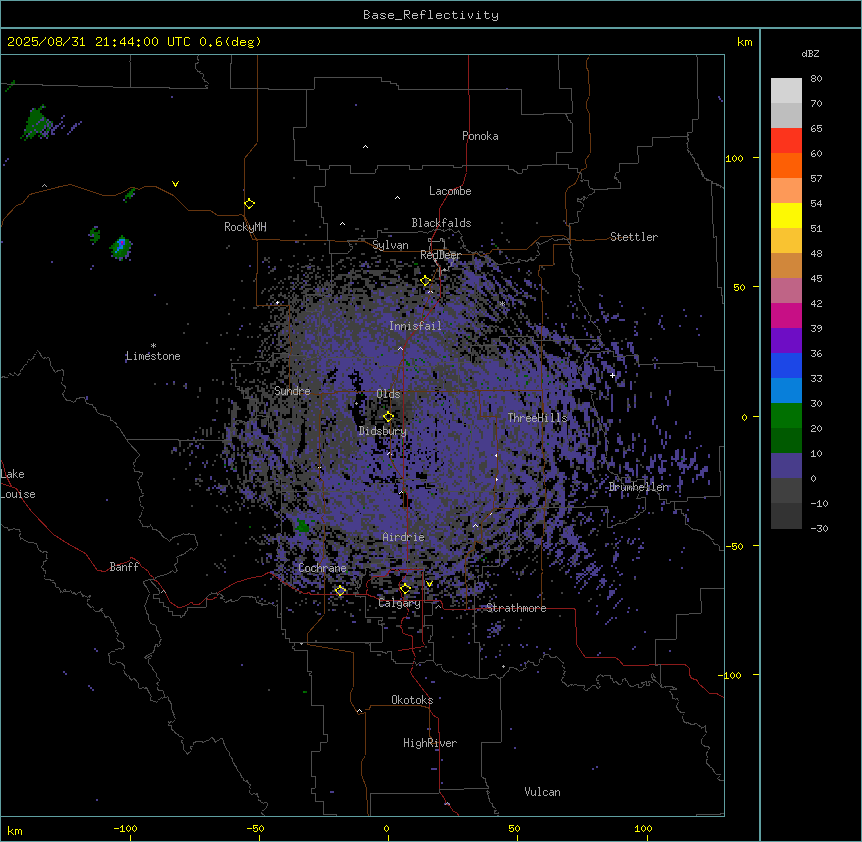The width and height of the screenshot is (862, 842).
Task: Click the white asterisk above Limestone
Action: pos(153,346)
